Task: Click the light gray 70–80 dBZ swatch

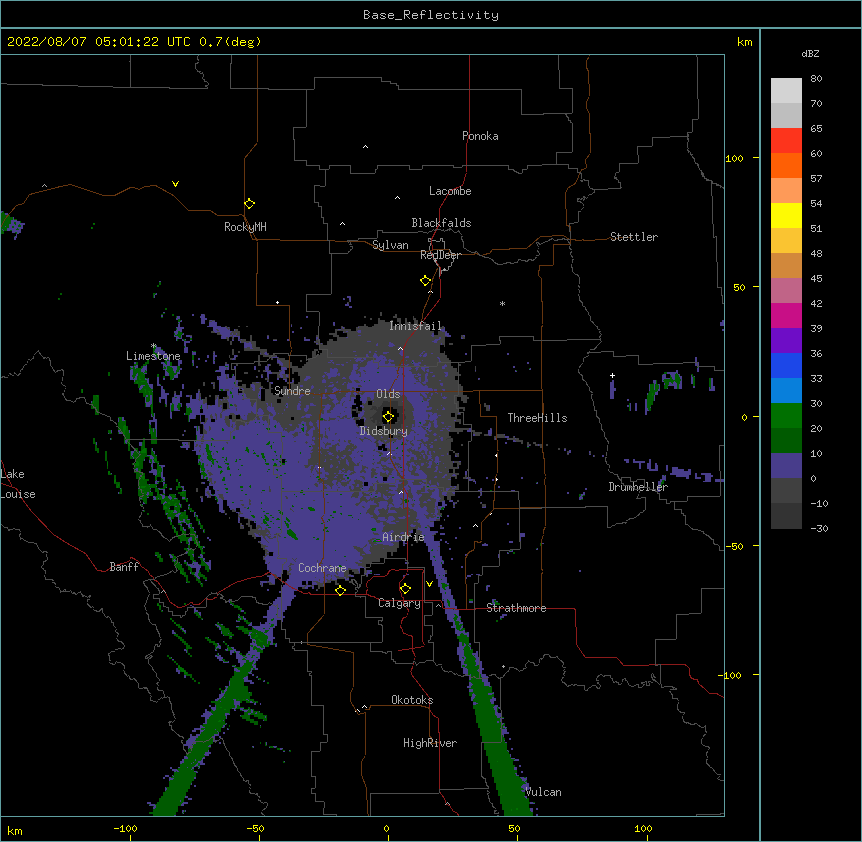Action: (786, 91)
